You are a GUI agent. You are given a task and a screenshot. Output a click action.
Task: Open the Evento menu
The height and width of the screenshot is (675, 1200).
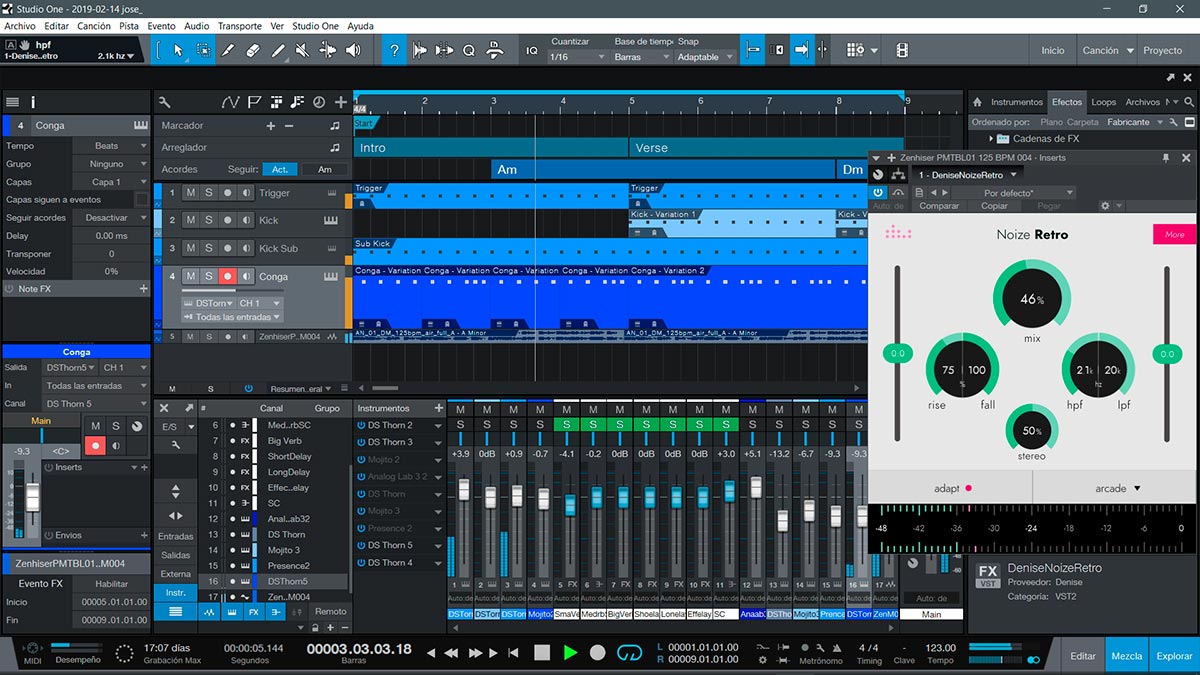tap(161, 26)
